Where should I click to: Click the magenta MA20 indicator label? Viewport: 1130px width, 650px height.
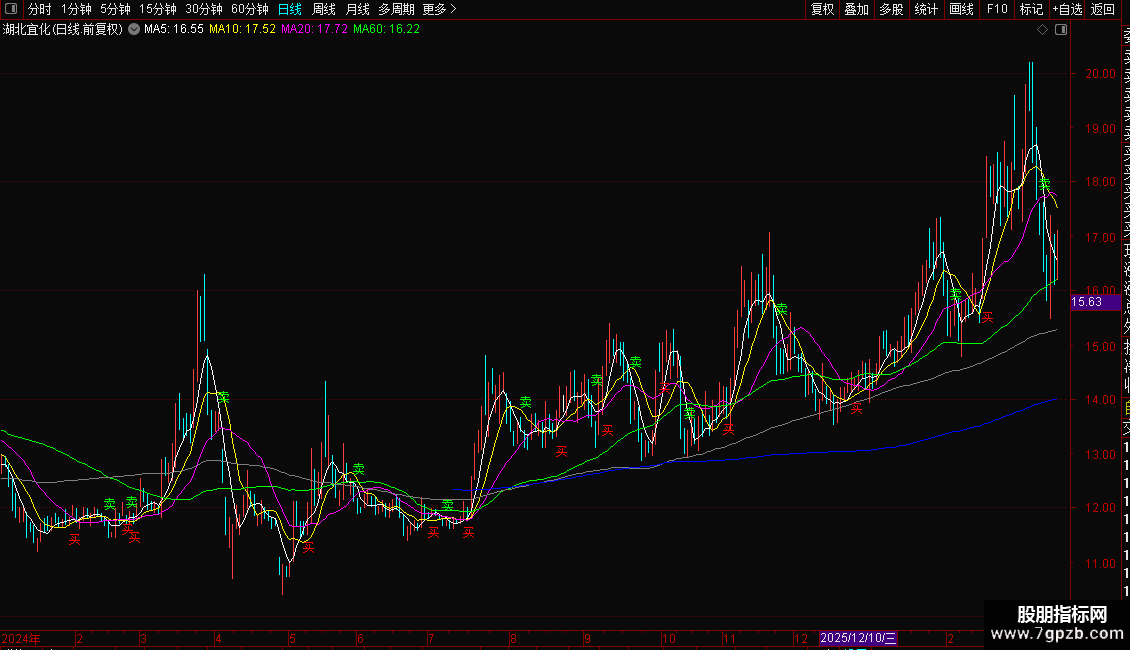click(314, 30)
